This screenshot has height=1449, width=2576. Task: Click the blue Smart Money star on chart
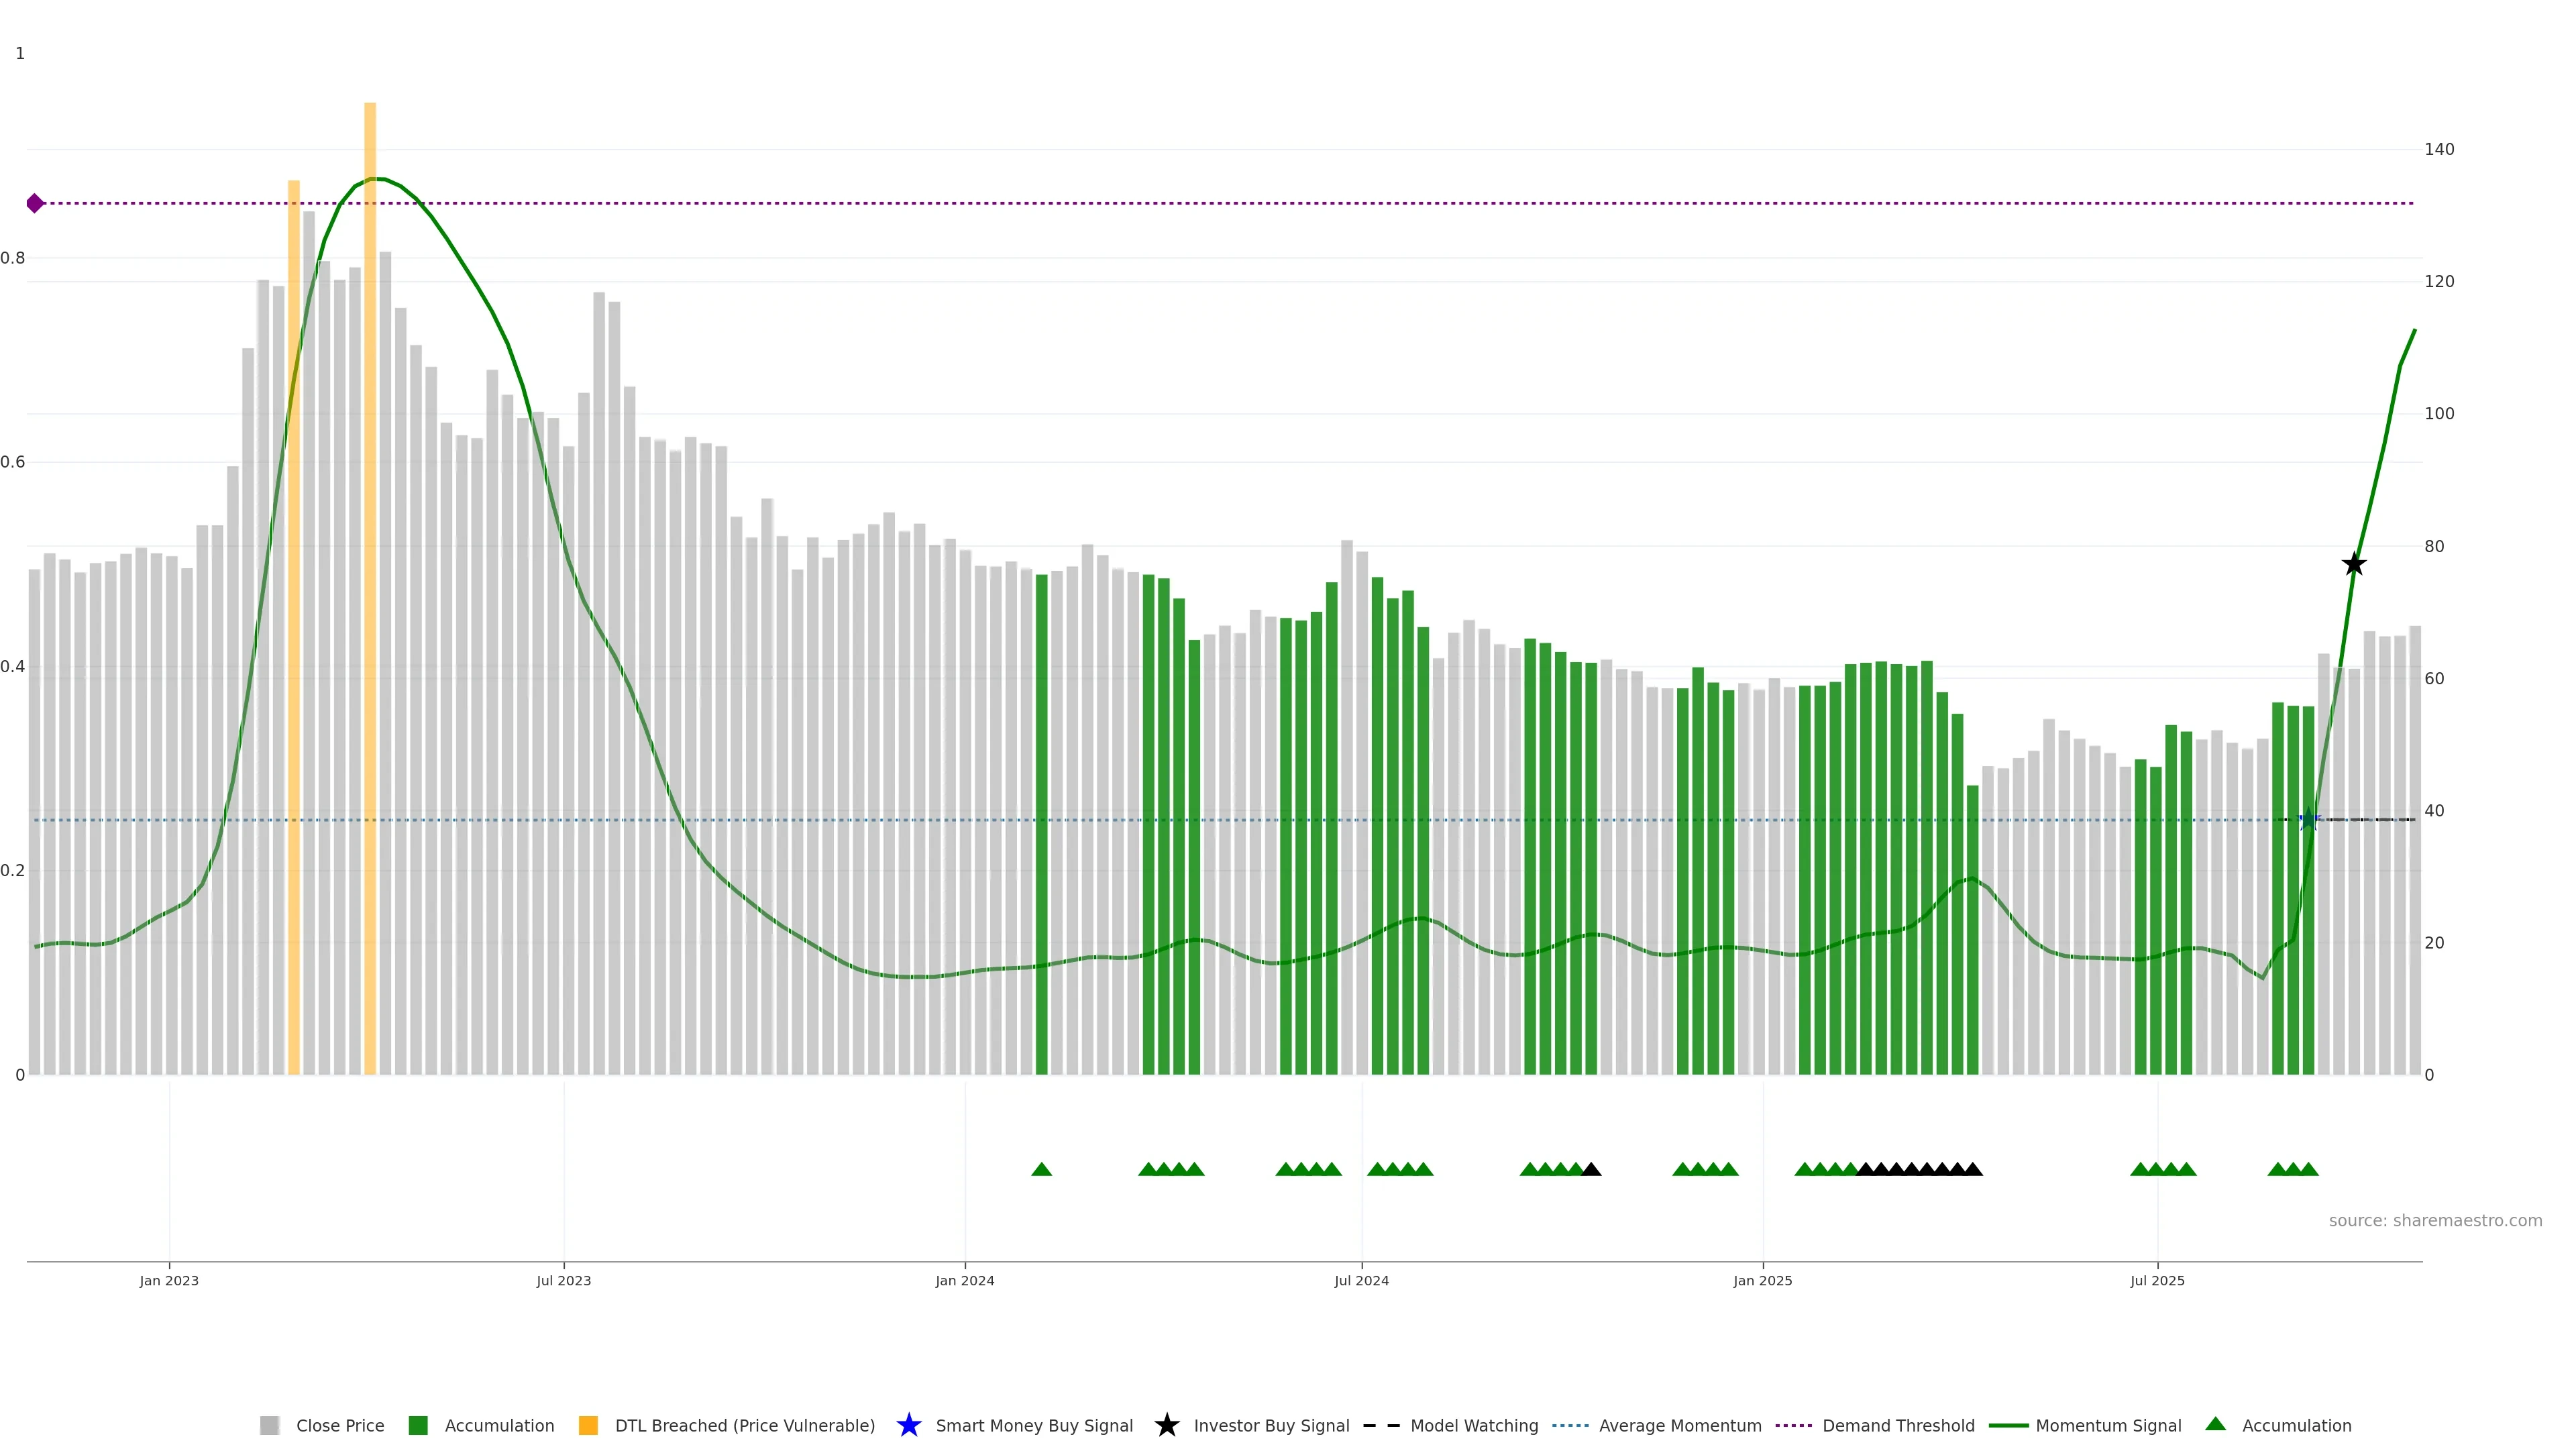click(2308, 820)
